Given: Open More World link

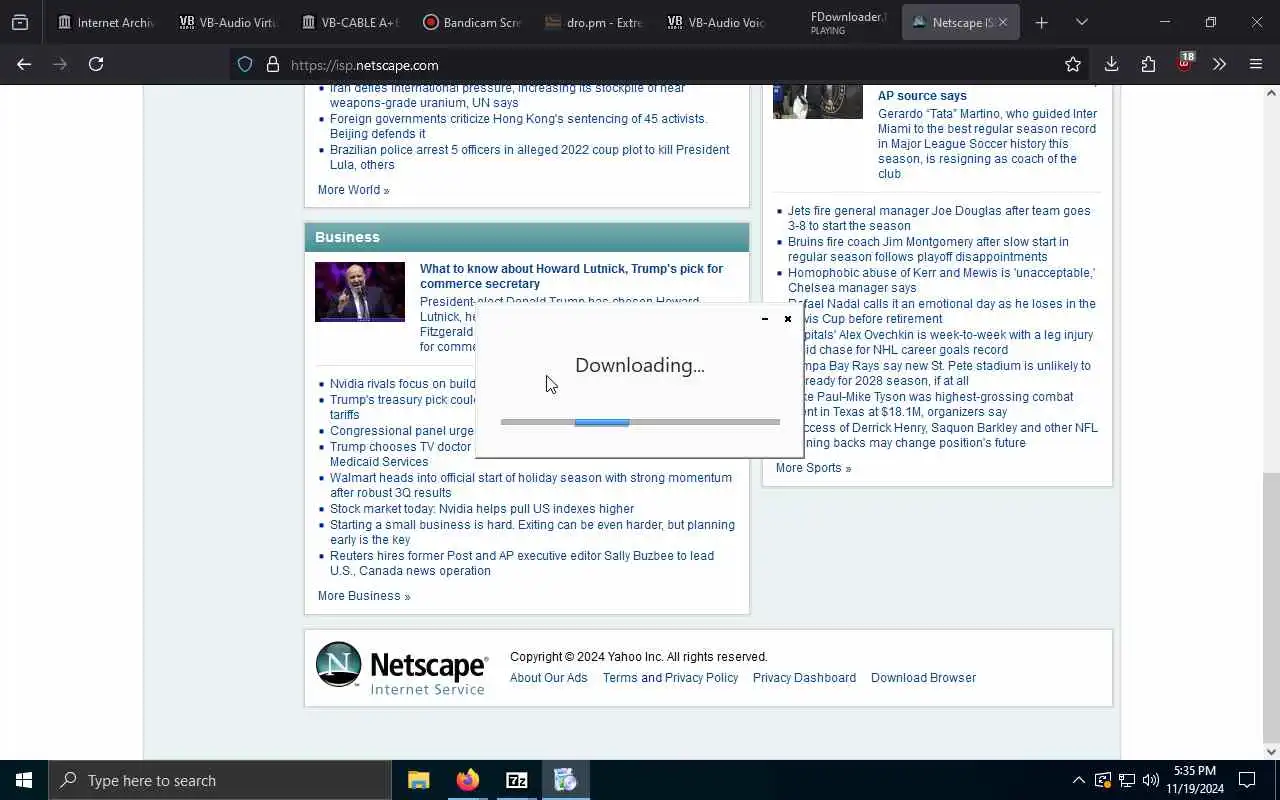Looking at the screenshot, I should (x=353, y=190).
